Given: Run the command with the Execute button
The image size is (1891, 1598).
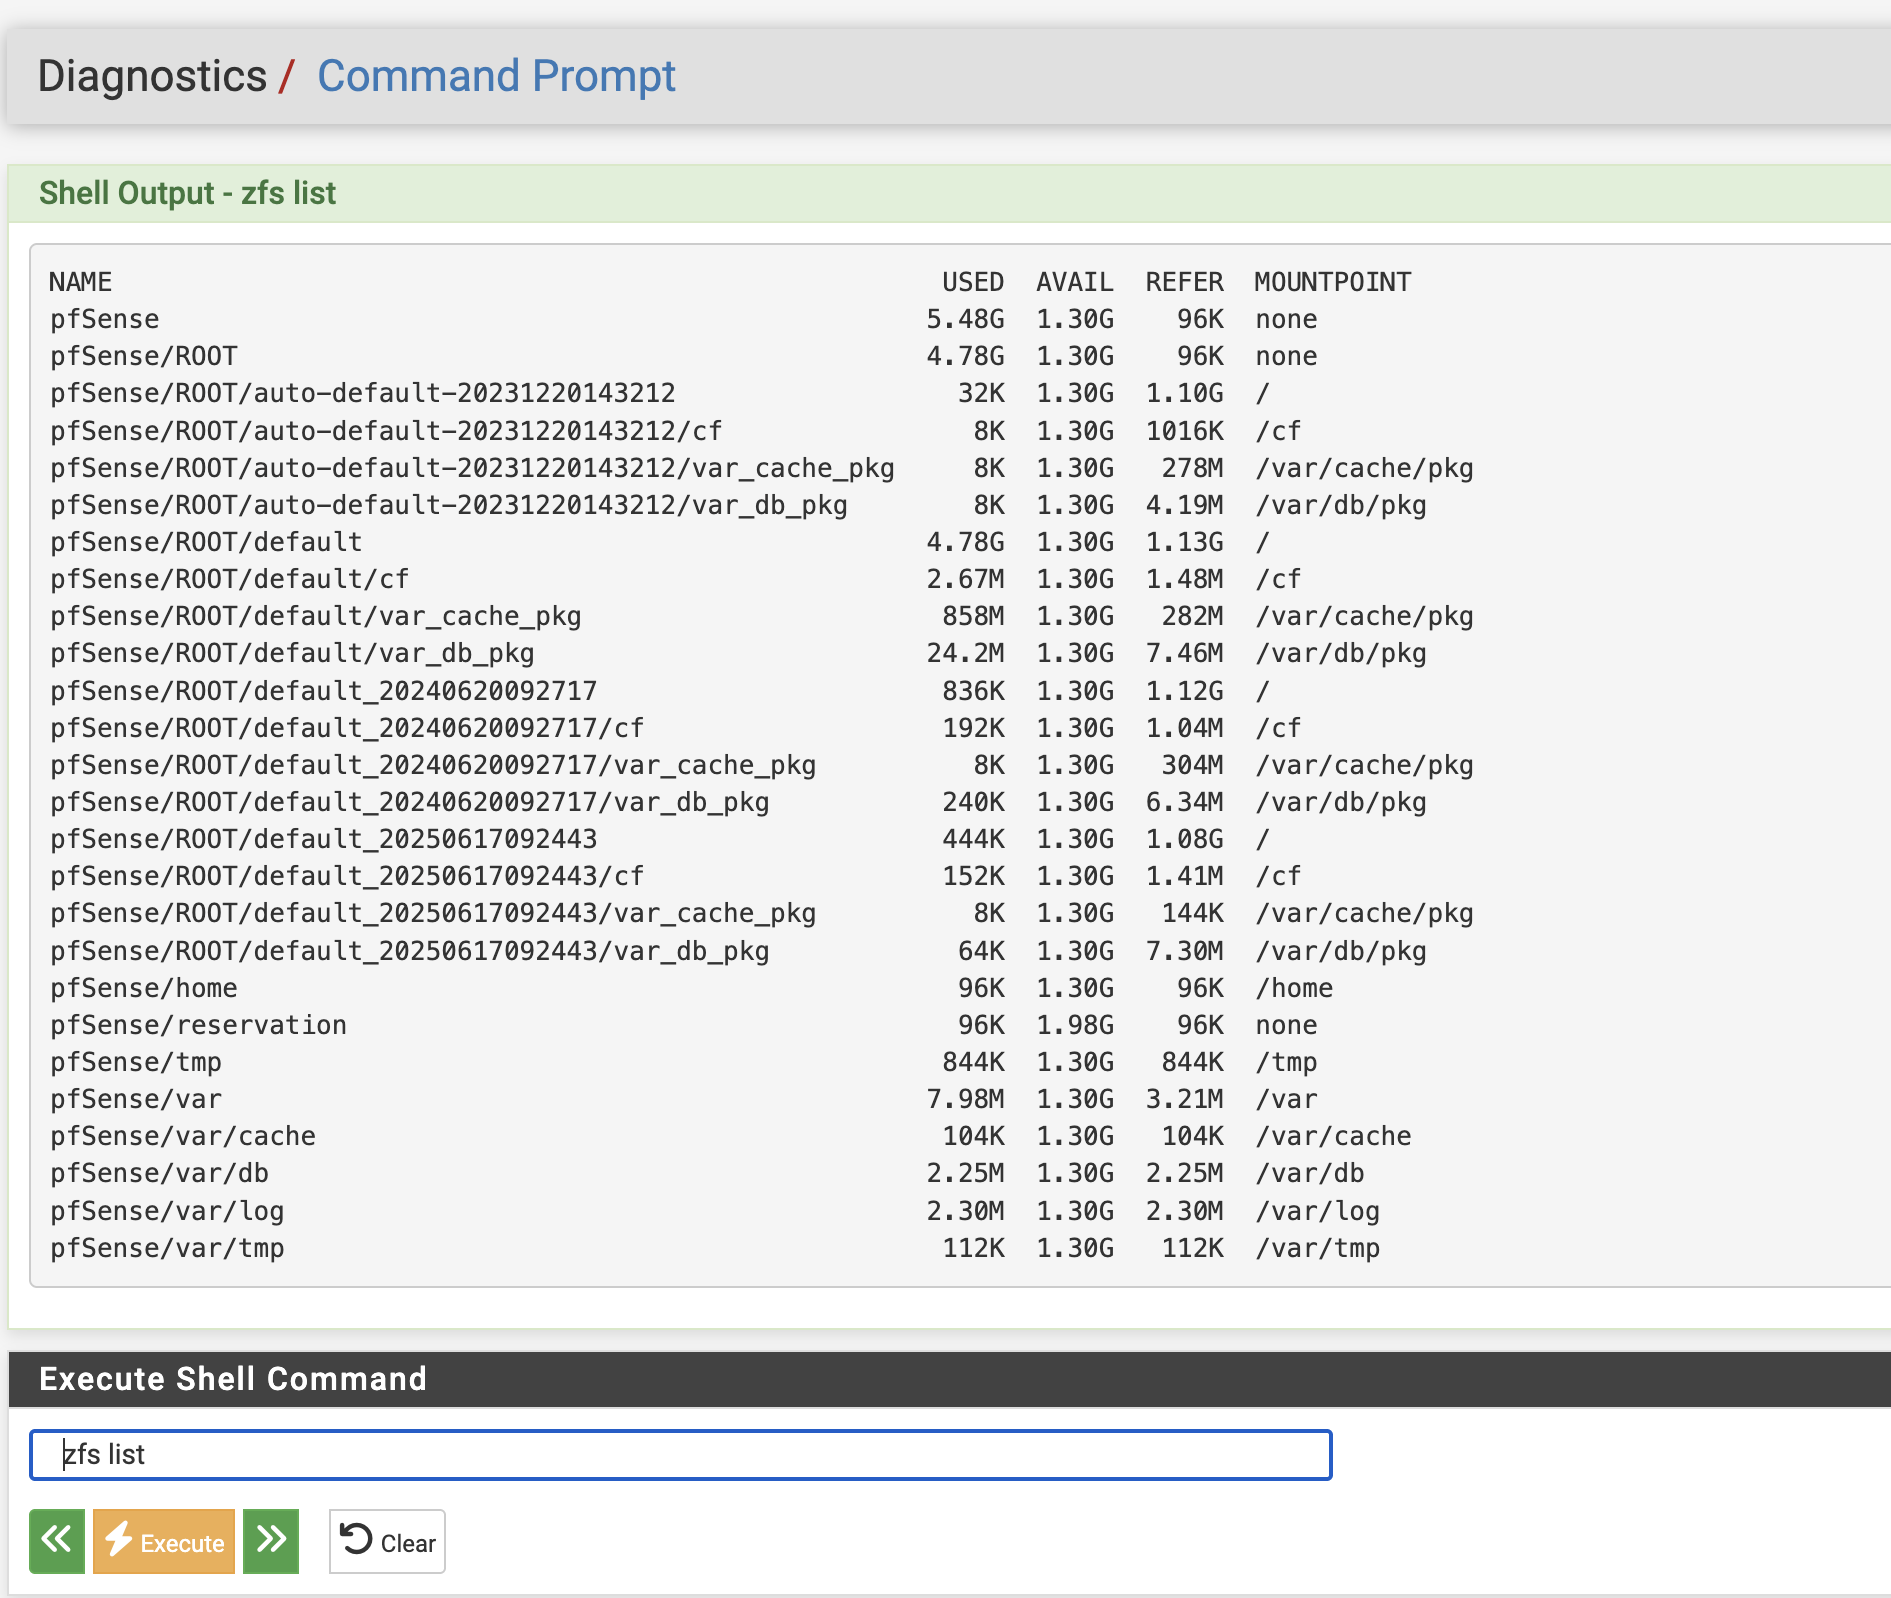Looking at the screenshot, I should click(164, 1541).
